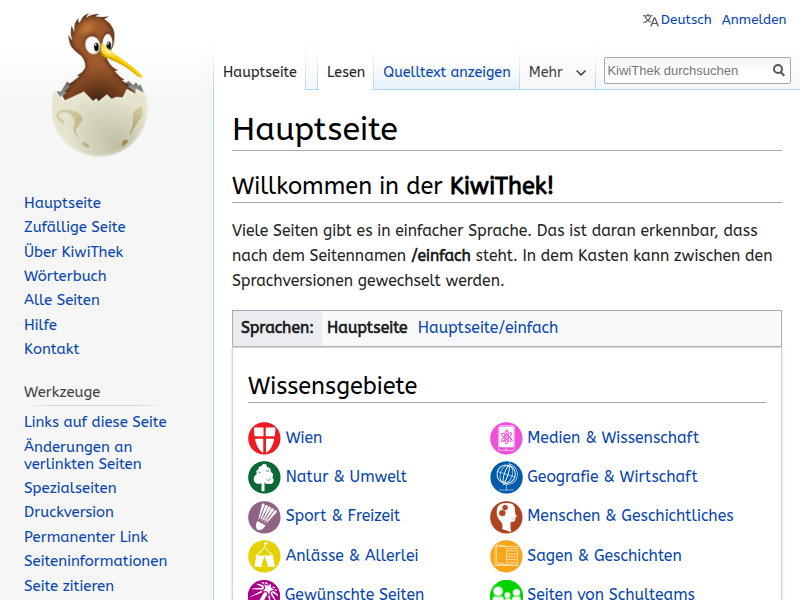Image resolution: width=800 pixels, height=600 pixels.
Task: Click the red Wien shield icon
Action: tap(264, 438)
